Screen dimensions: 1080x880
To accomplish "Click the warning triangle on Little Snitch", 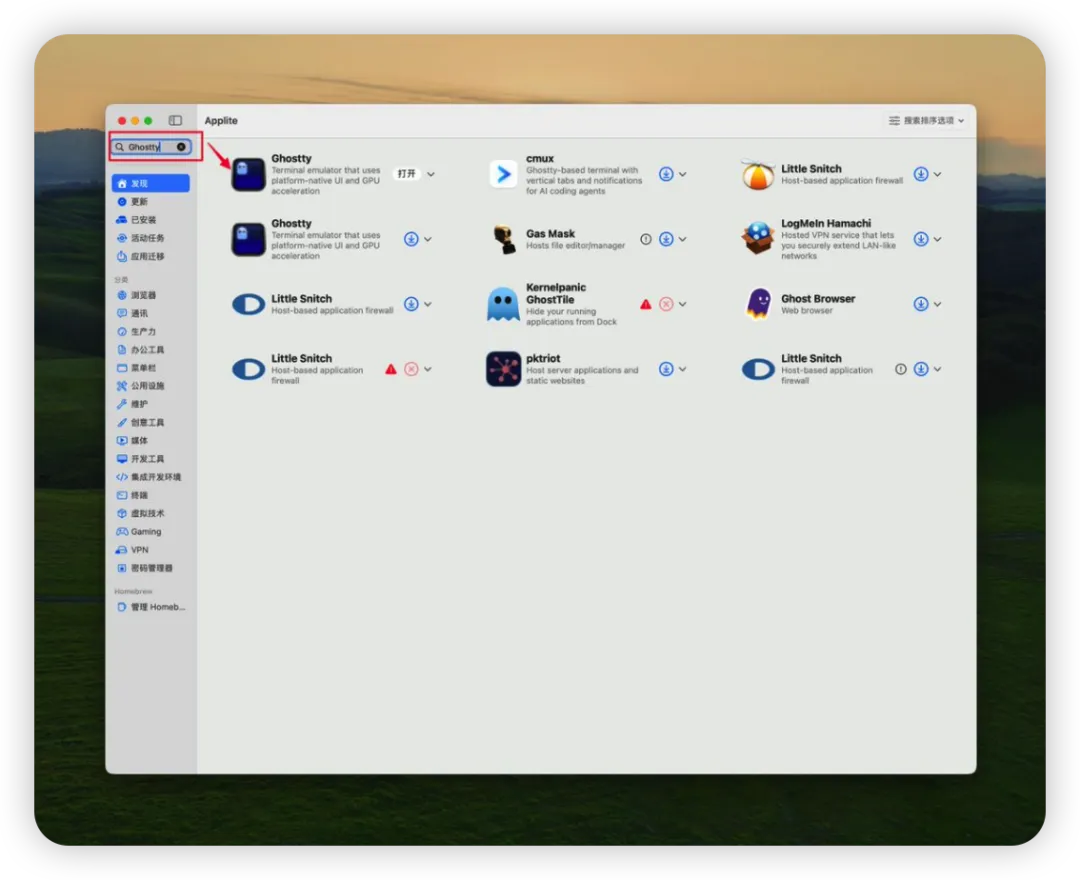I will click(391, 369).
